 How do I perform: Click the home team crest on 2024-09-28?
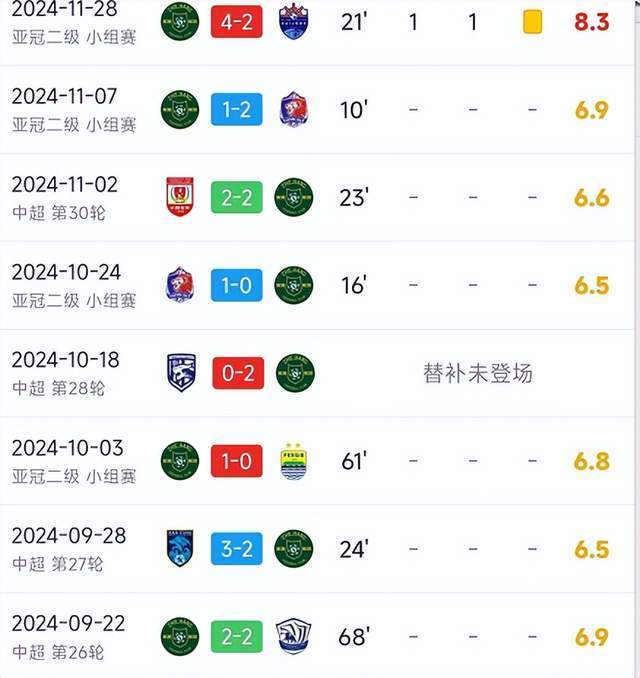coord(180,549)
